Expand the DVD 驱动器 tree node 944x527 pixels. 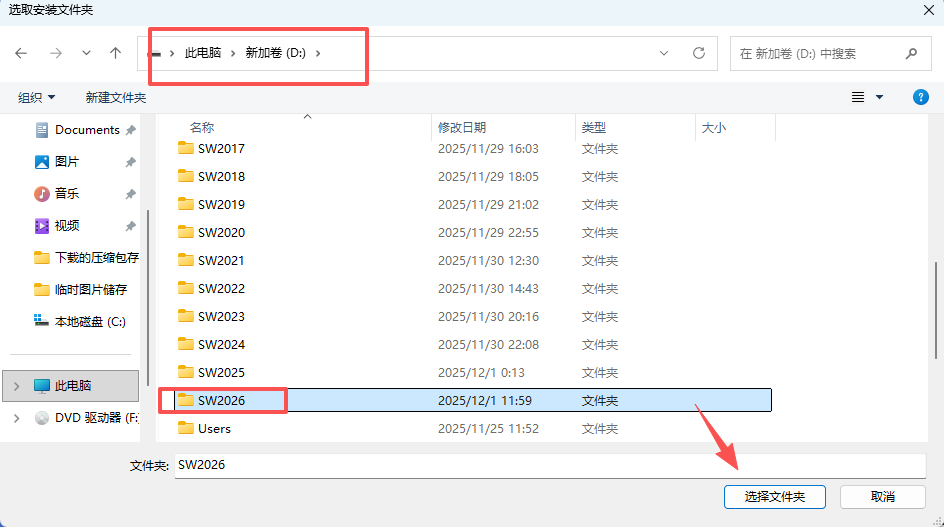click(16, 417)
